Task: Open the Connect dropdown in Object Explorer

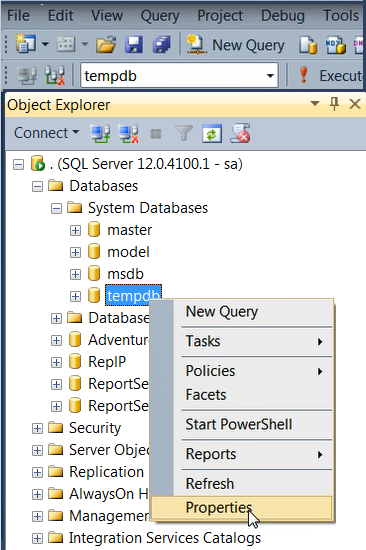Action: (x=46, y=133)
